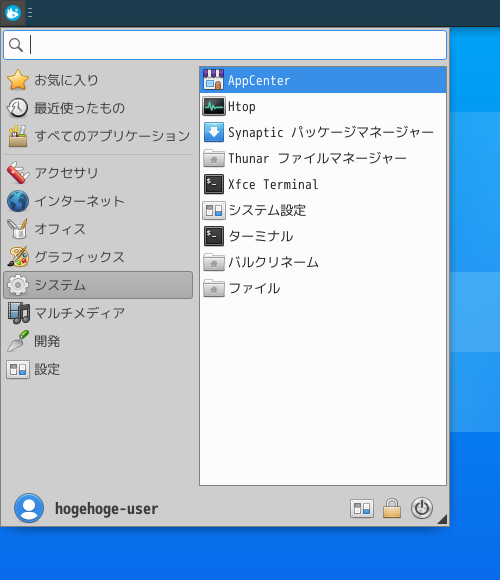Screen dimensions: 500x580
Task: Open the お気に入り favorites category
Action: coord(98,80)
